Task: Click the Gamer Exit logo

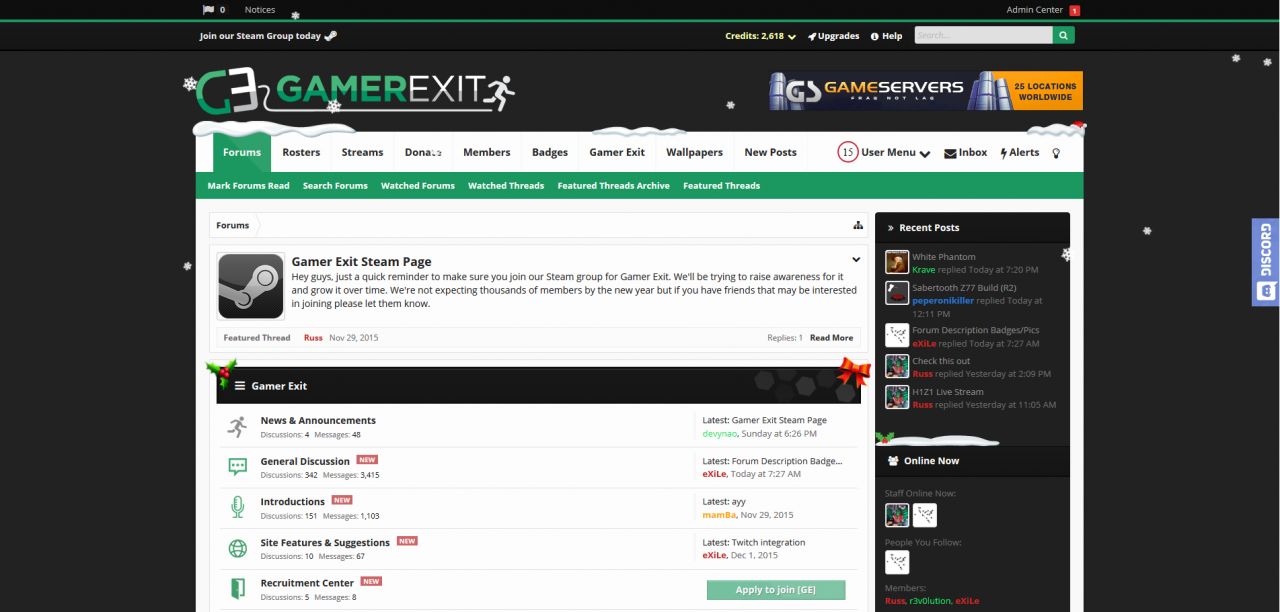Action: coord(355,91)
